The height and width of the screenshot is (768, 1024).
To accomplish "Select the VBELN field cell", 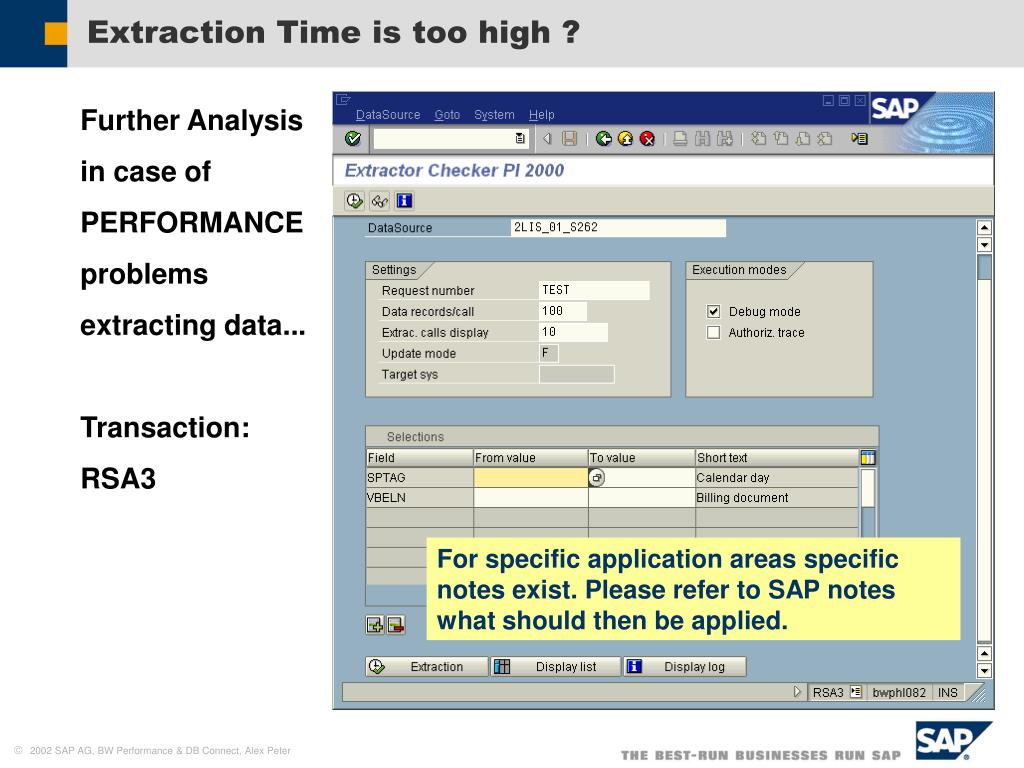I will point(419,498).
